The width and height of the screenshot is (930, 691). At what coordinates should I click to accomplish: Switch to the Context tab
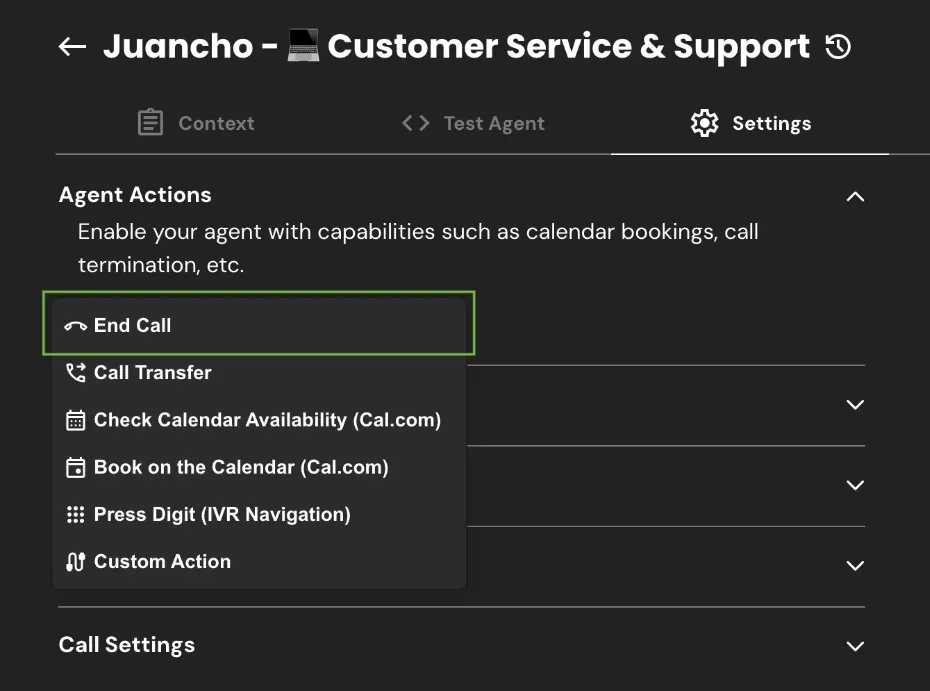click(196, 123)
